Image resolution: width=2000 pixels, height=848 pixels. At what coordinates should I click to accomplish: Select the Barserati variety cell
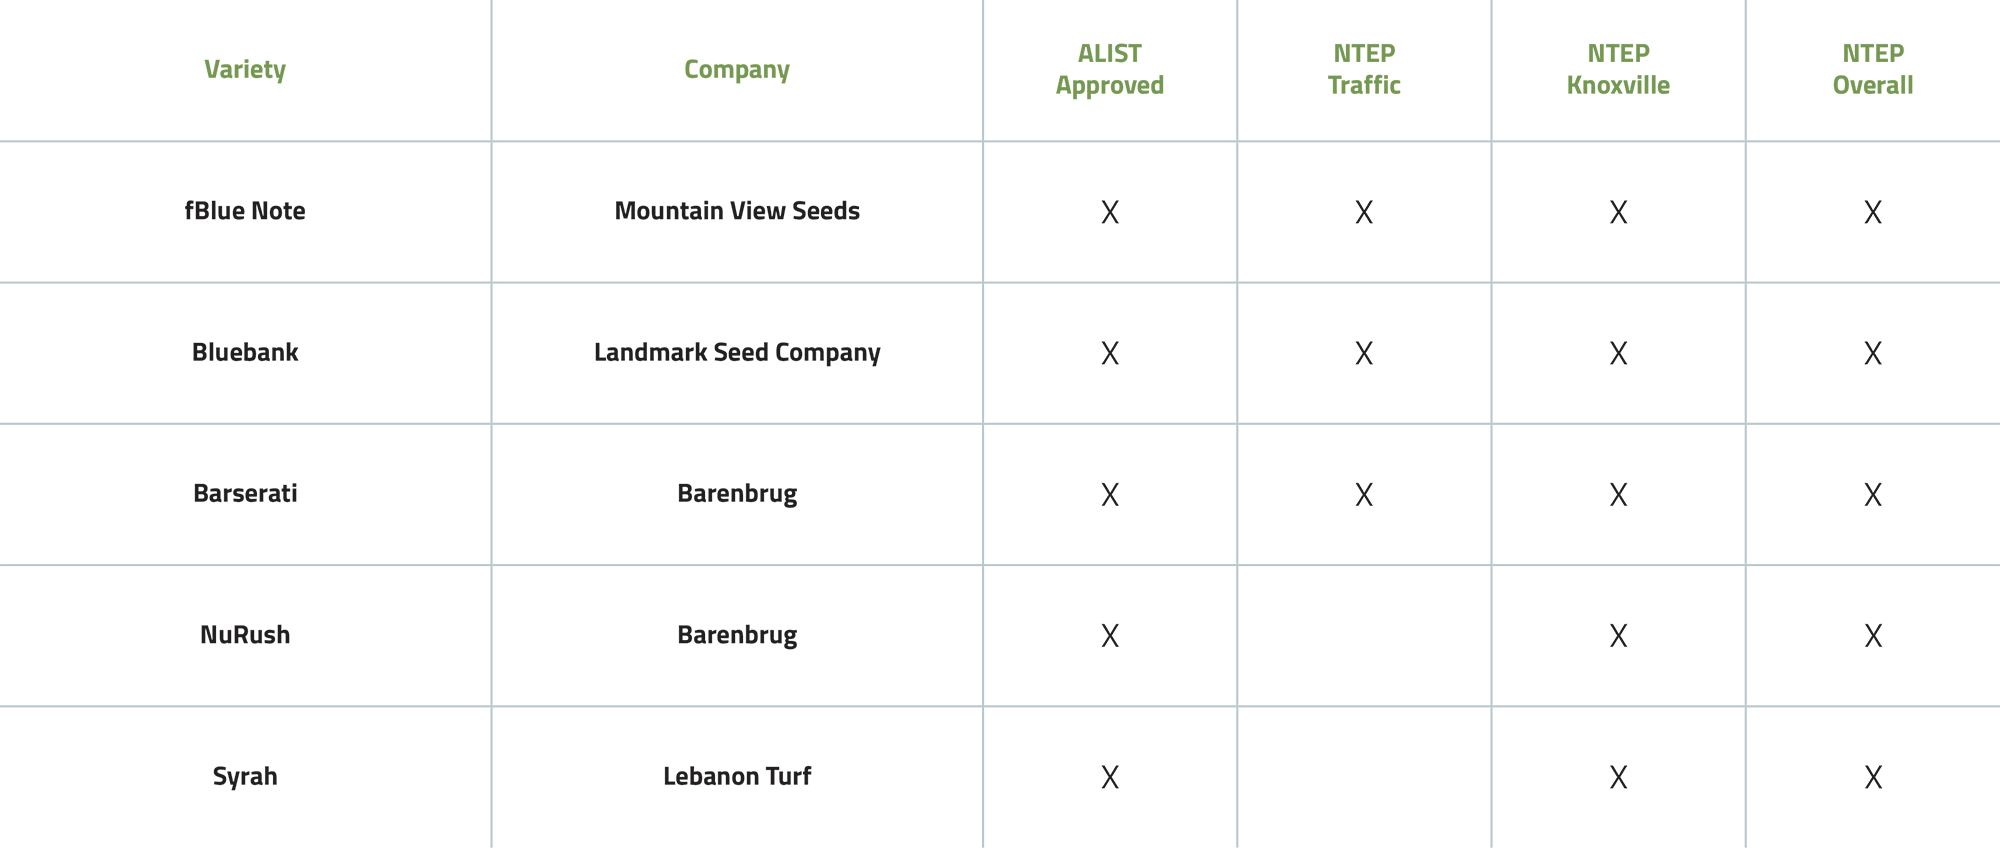point(245,493)
